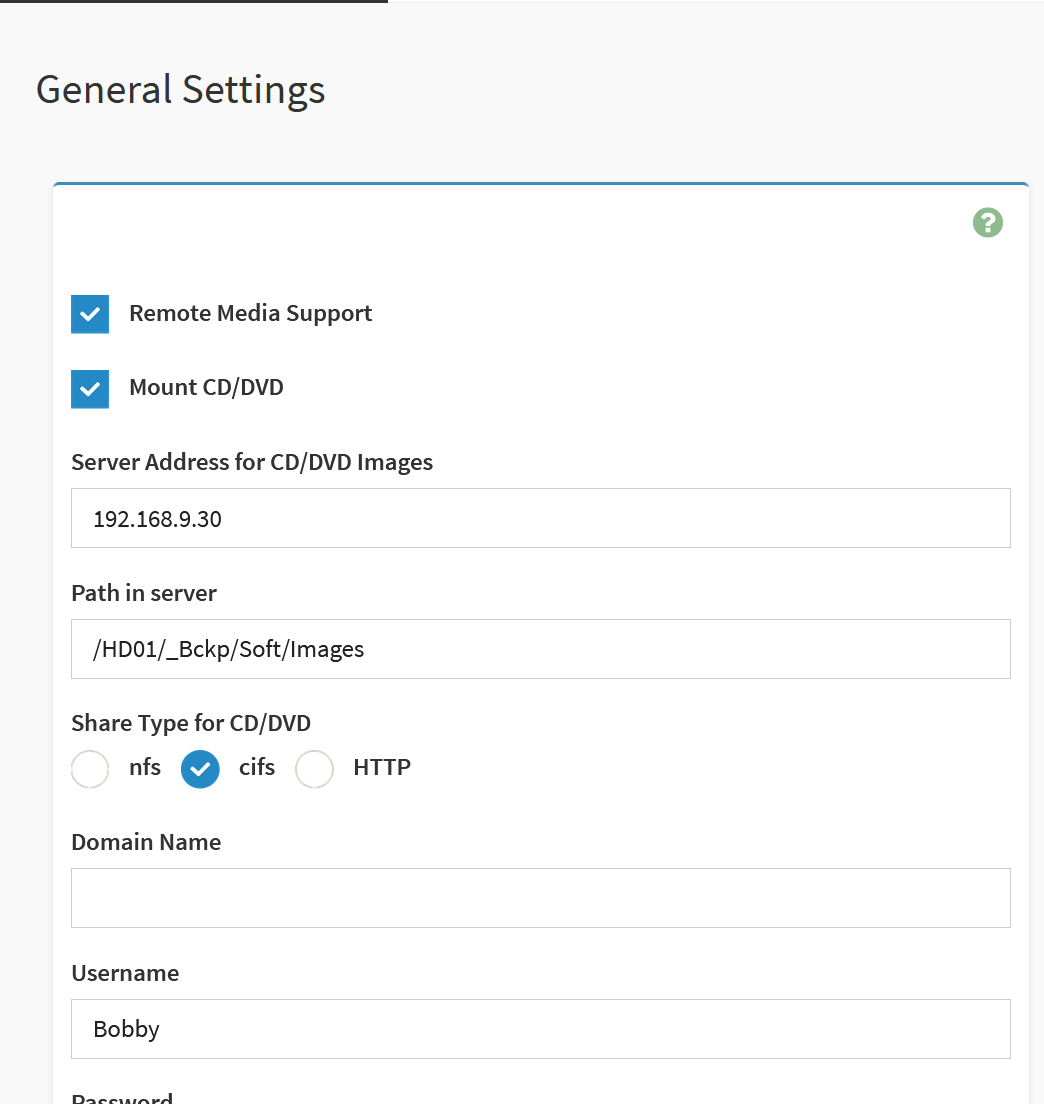Uncheck the Mount CD/DVD checkbox
The height and width of the screenshot is (1104, 1044).
[90, 388]
